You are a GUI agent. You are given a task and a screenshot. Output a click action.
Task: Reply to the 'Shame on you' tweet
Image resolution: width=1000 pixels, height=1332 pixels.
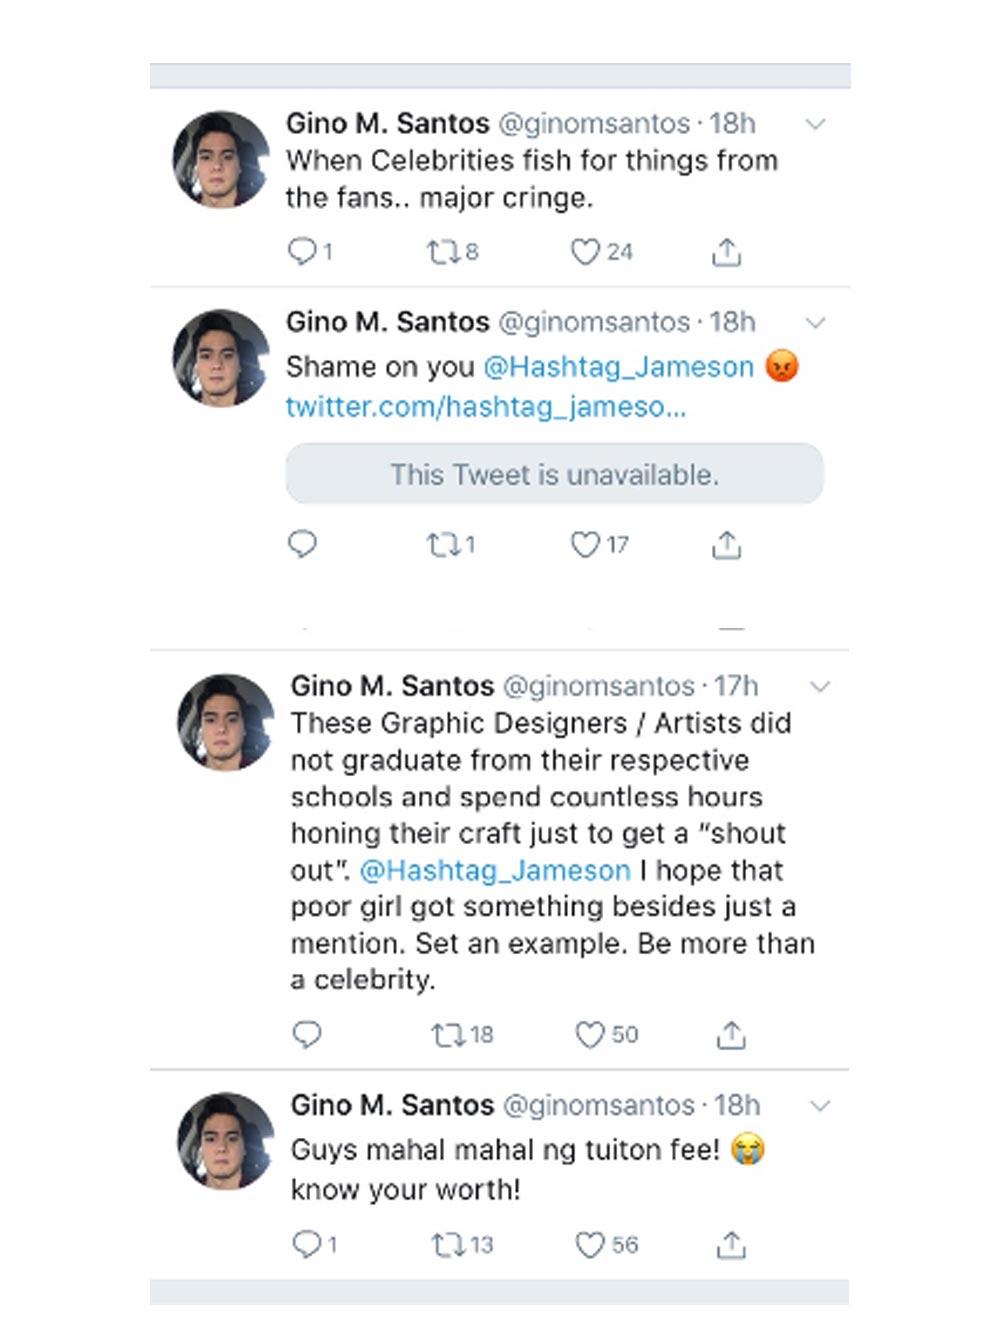(x=302, y=544)
